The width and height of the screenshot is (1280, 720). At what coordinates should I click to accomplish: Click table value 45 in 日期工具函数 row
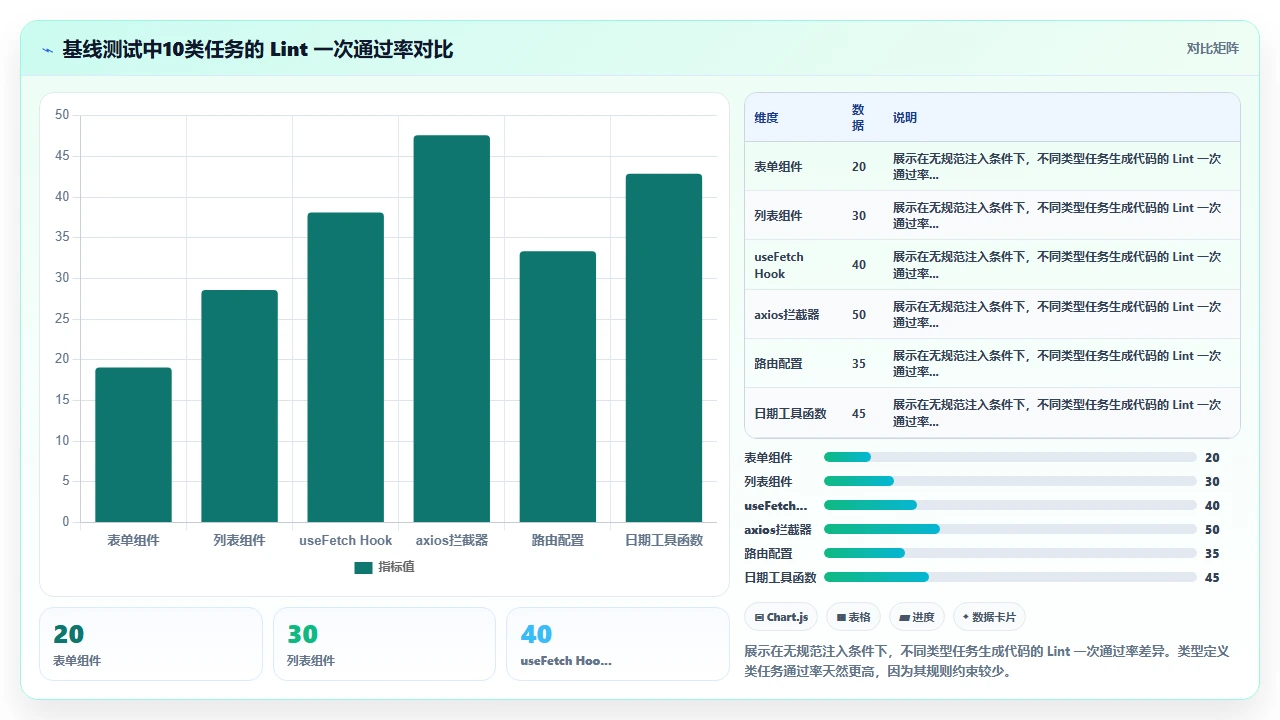(859, 413)
